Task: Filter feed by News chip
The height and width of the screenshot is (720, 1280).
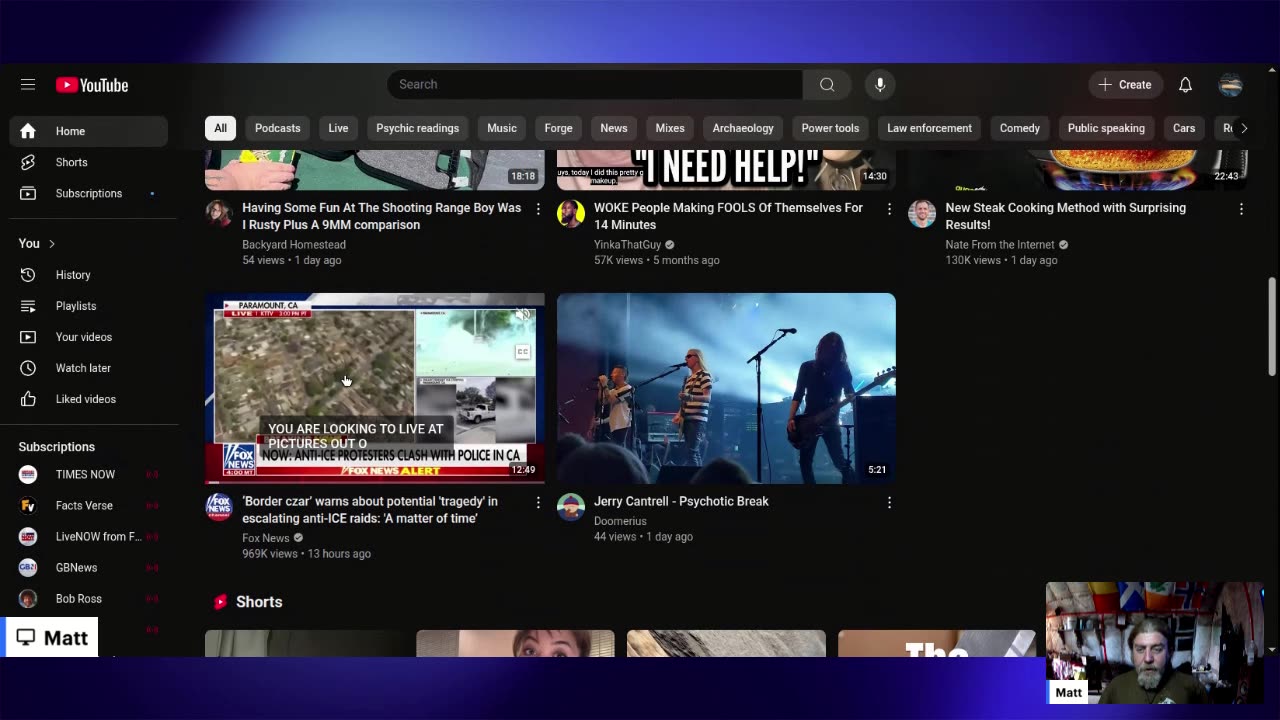Action: [x=614, y=128]
